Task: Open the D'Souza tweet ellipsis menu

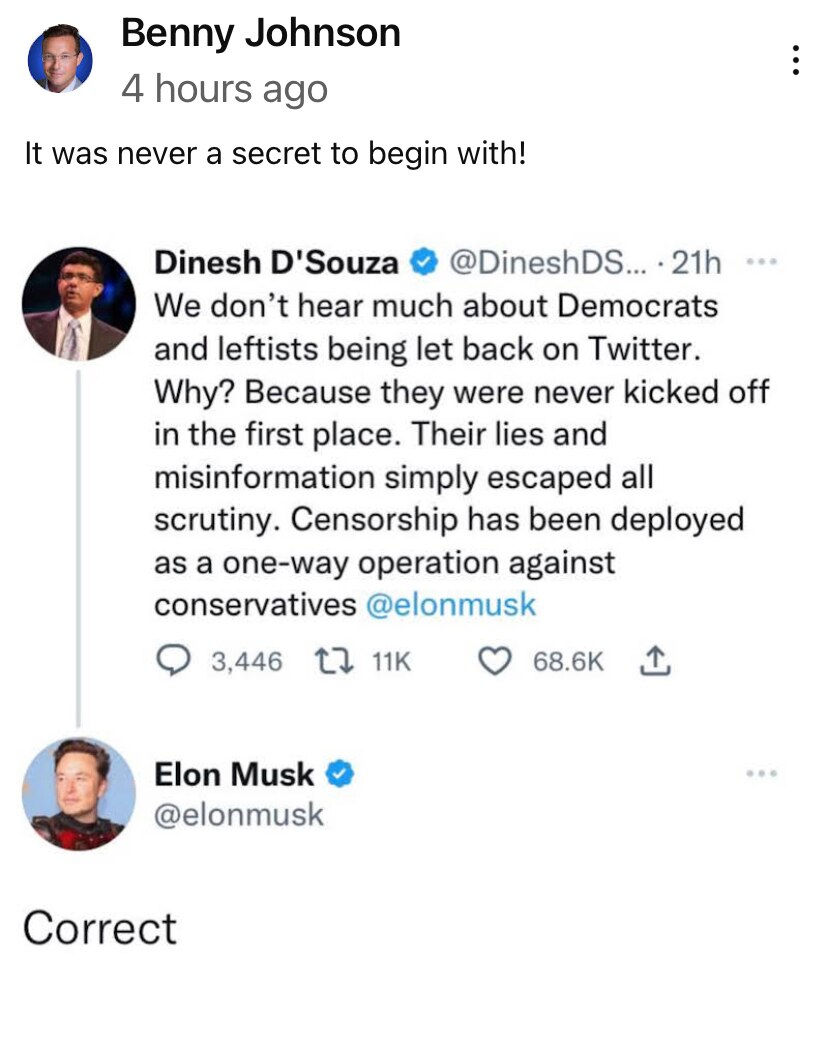Action: (763, 264)
